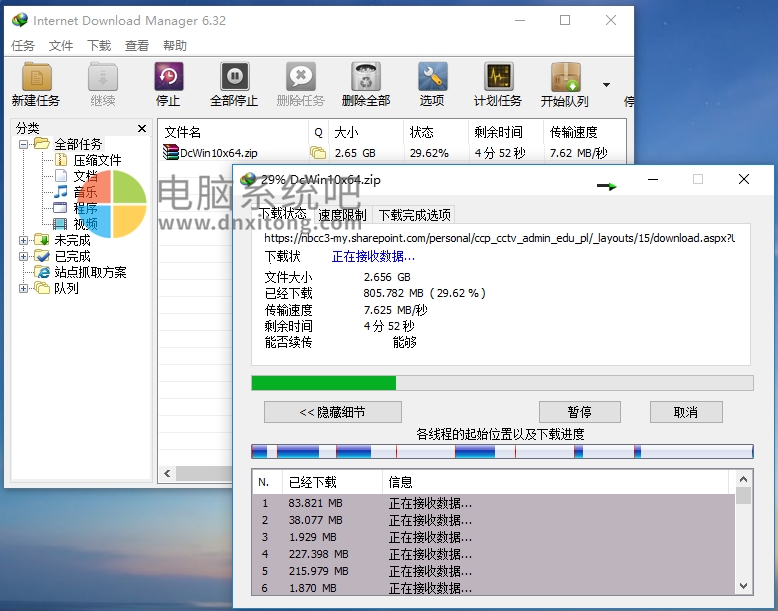Click the download URL text

499,238
